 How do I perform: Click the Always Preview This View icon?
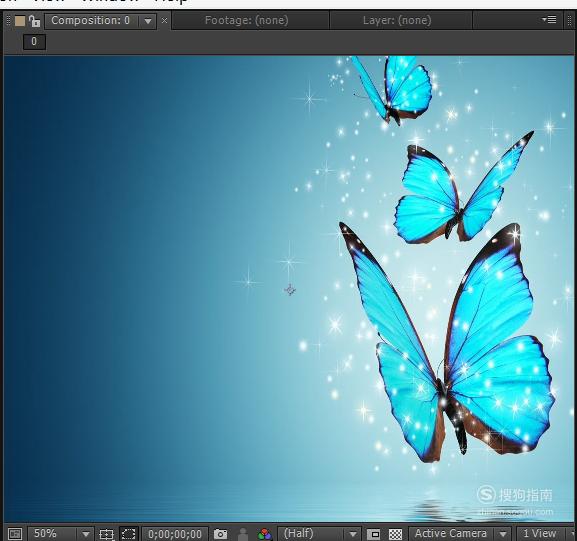pyautogui.click(x=15, y=534)
